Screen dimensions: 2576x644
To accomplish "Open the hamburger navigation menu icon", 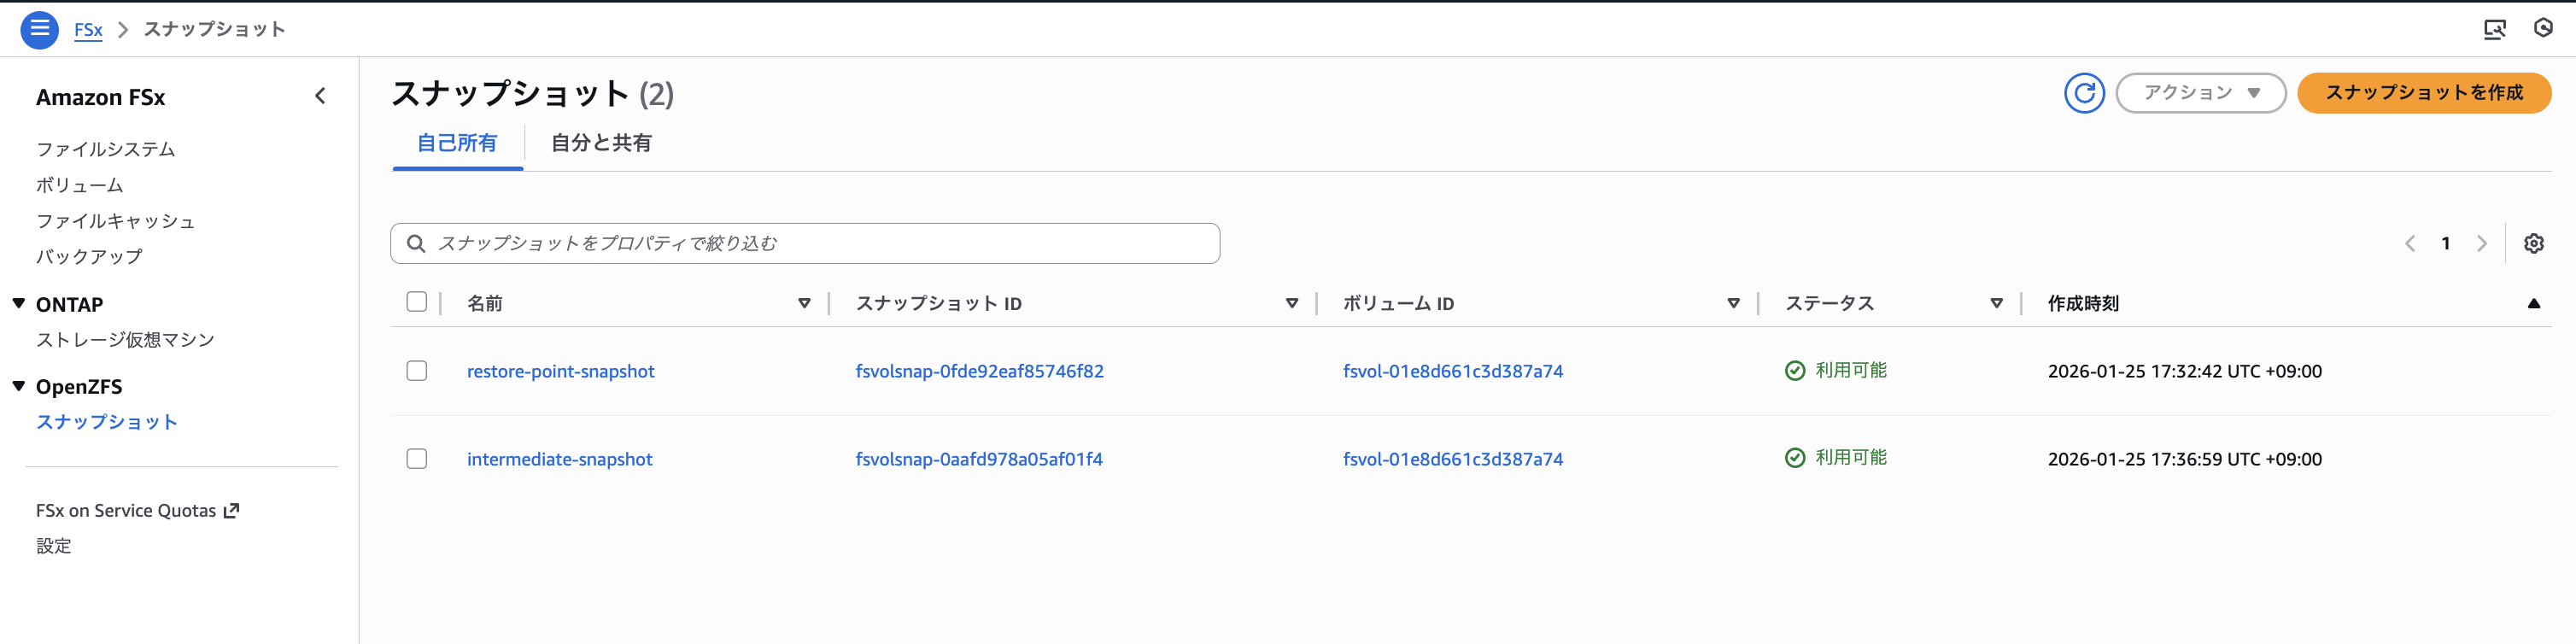I will (39, 29).
